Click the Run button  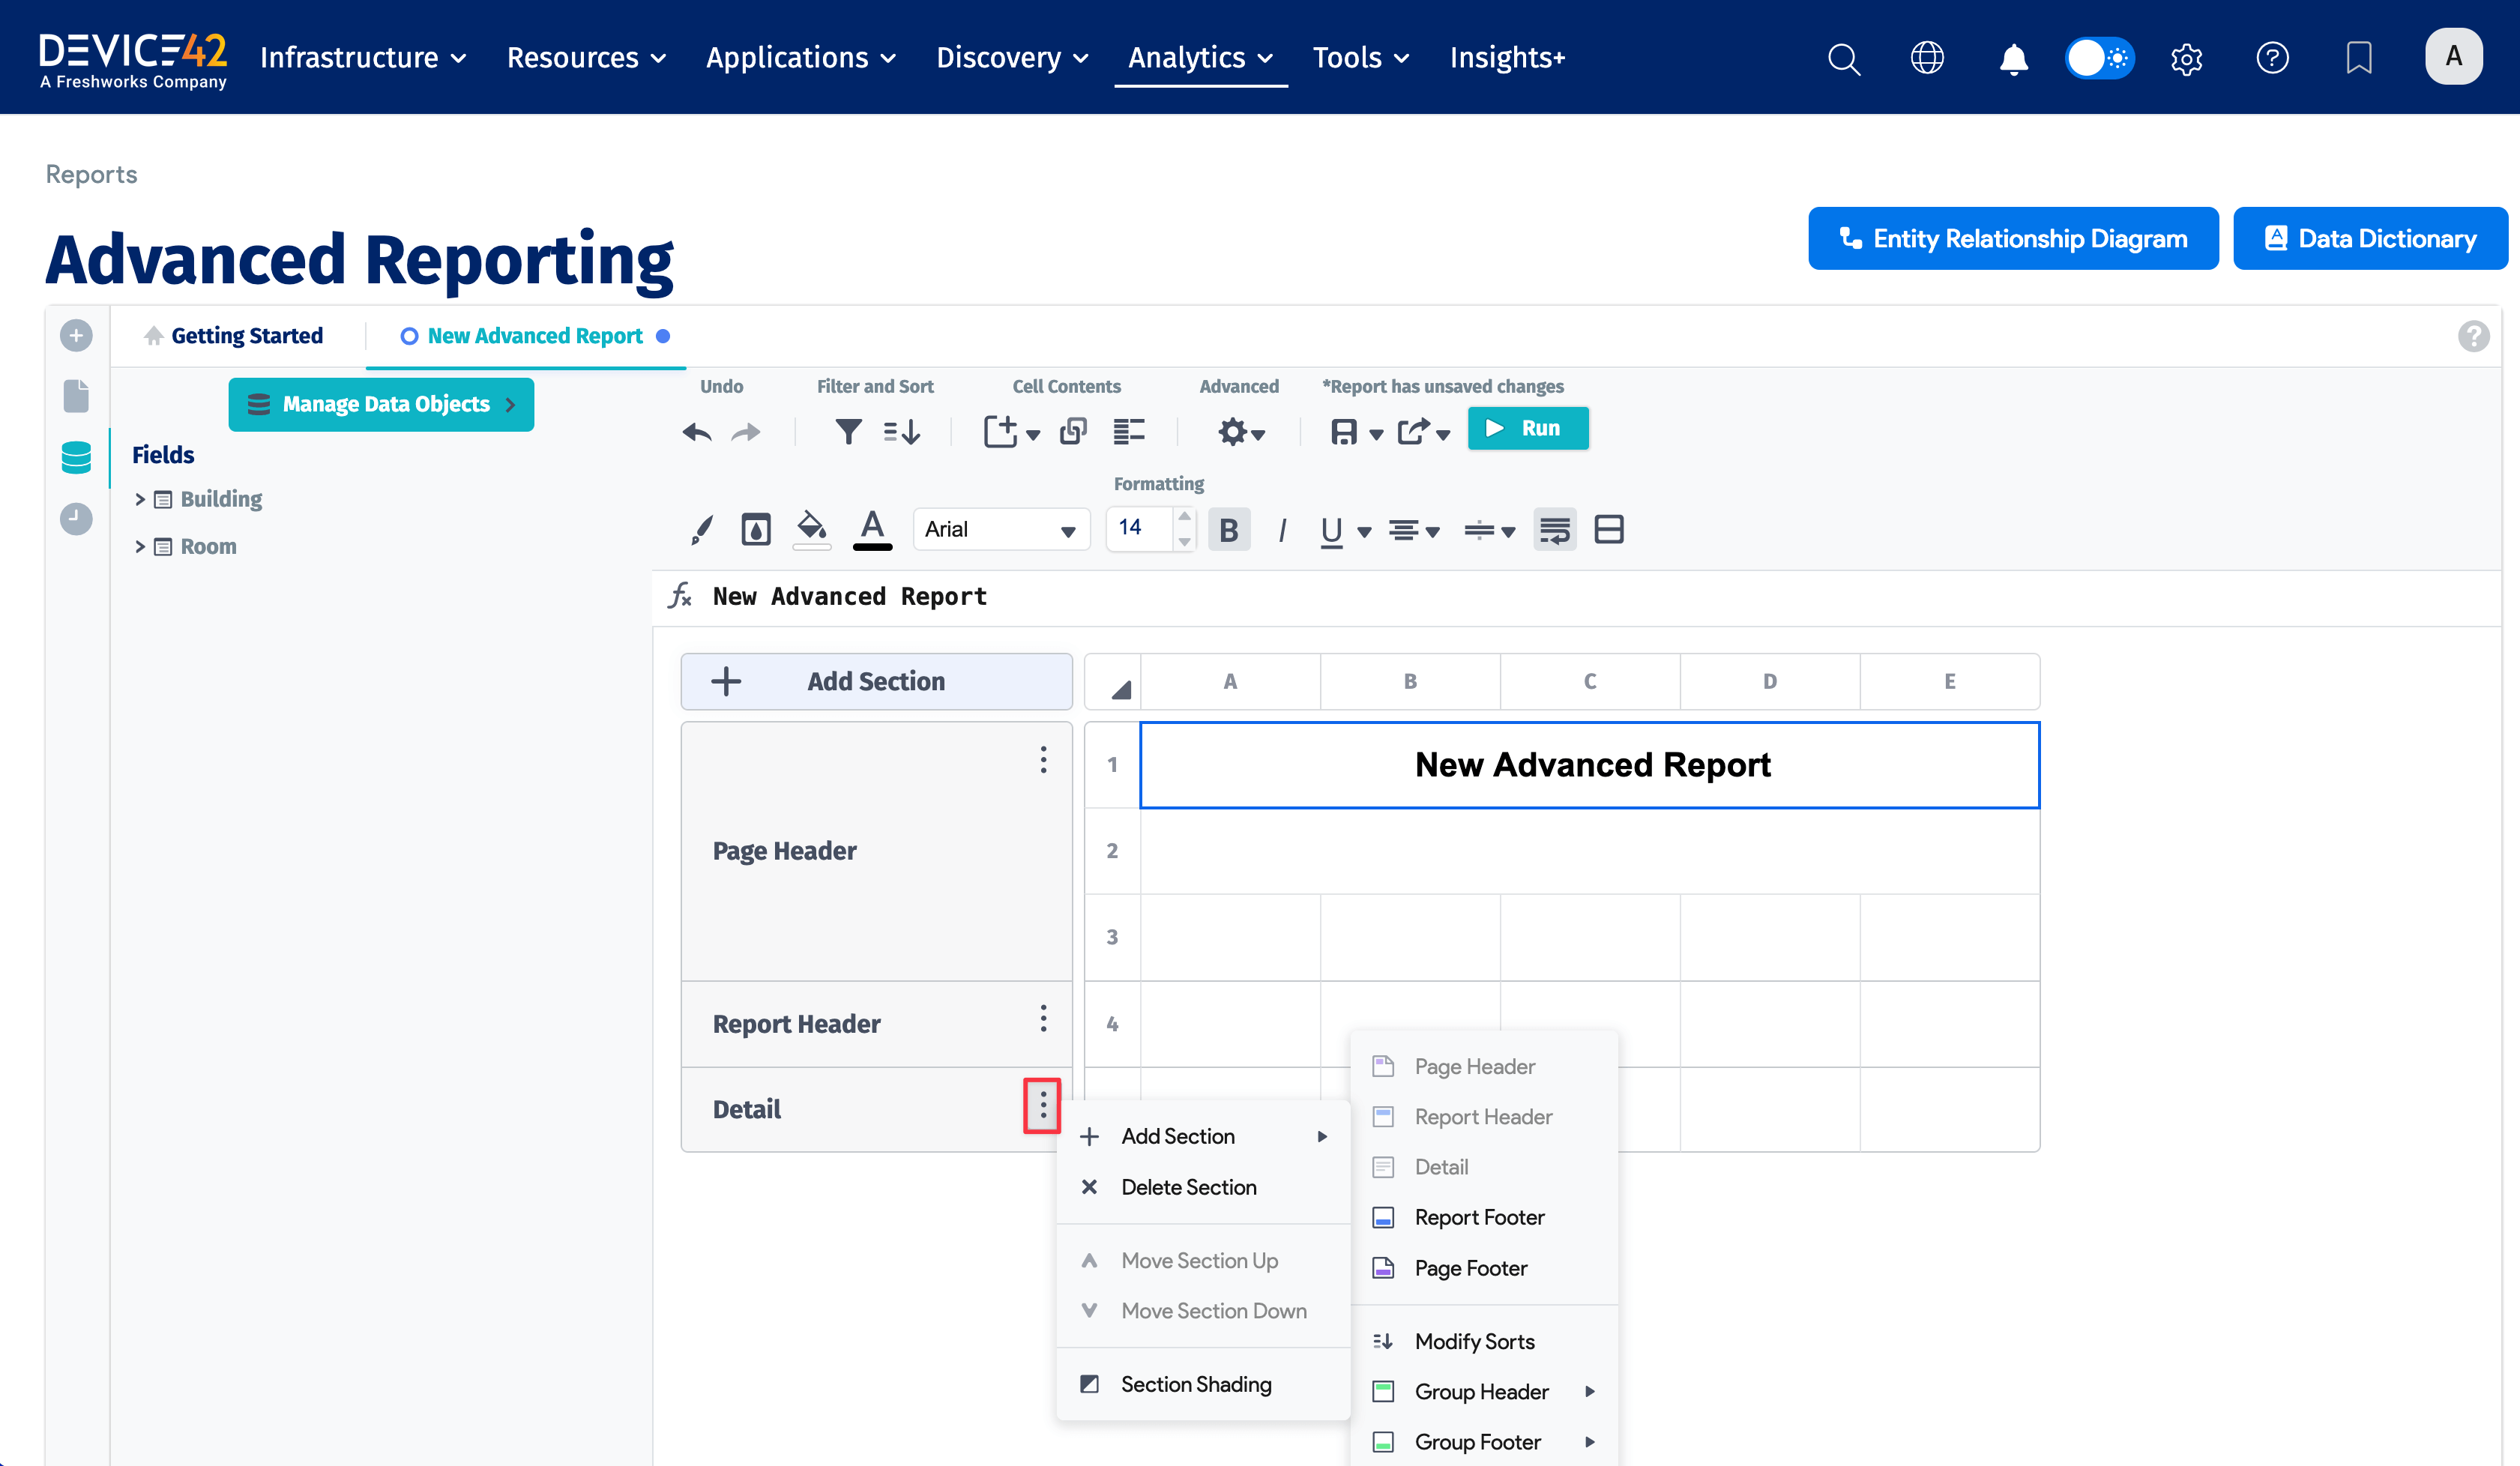(x=1527, y=428)
